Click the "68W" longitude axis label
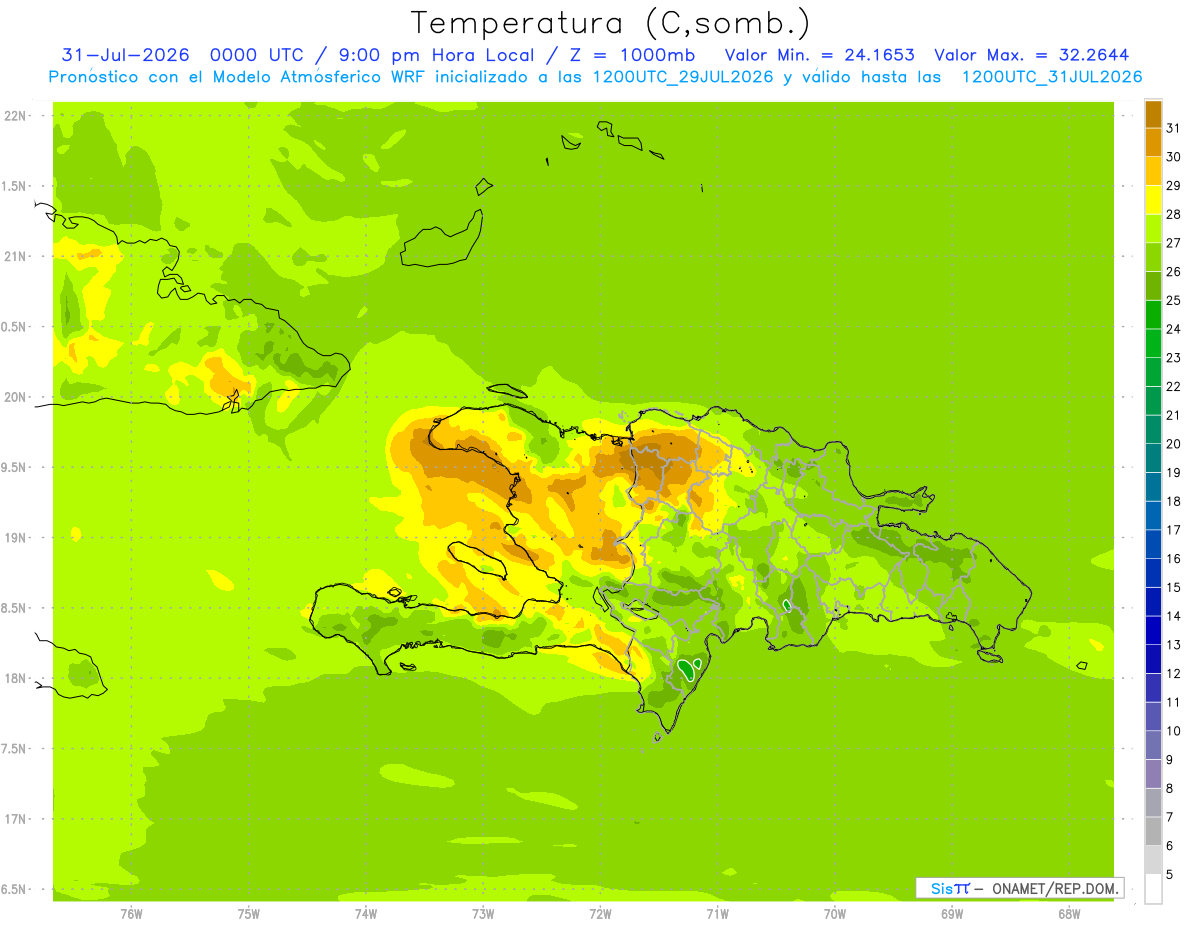This screenshot has height=927, width=1200. pos(1069,913)
